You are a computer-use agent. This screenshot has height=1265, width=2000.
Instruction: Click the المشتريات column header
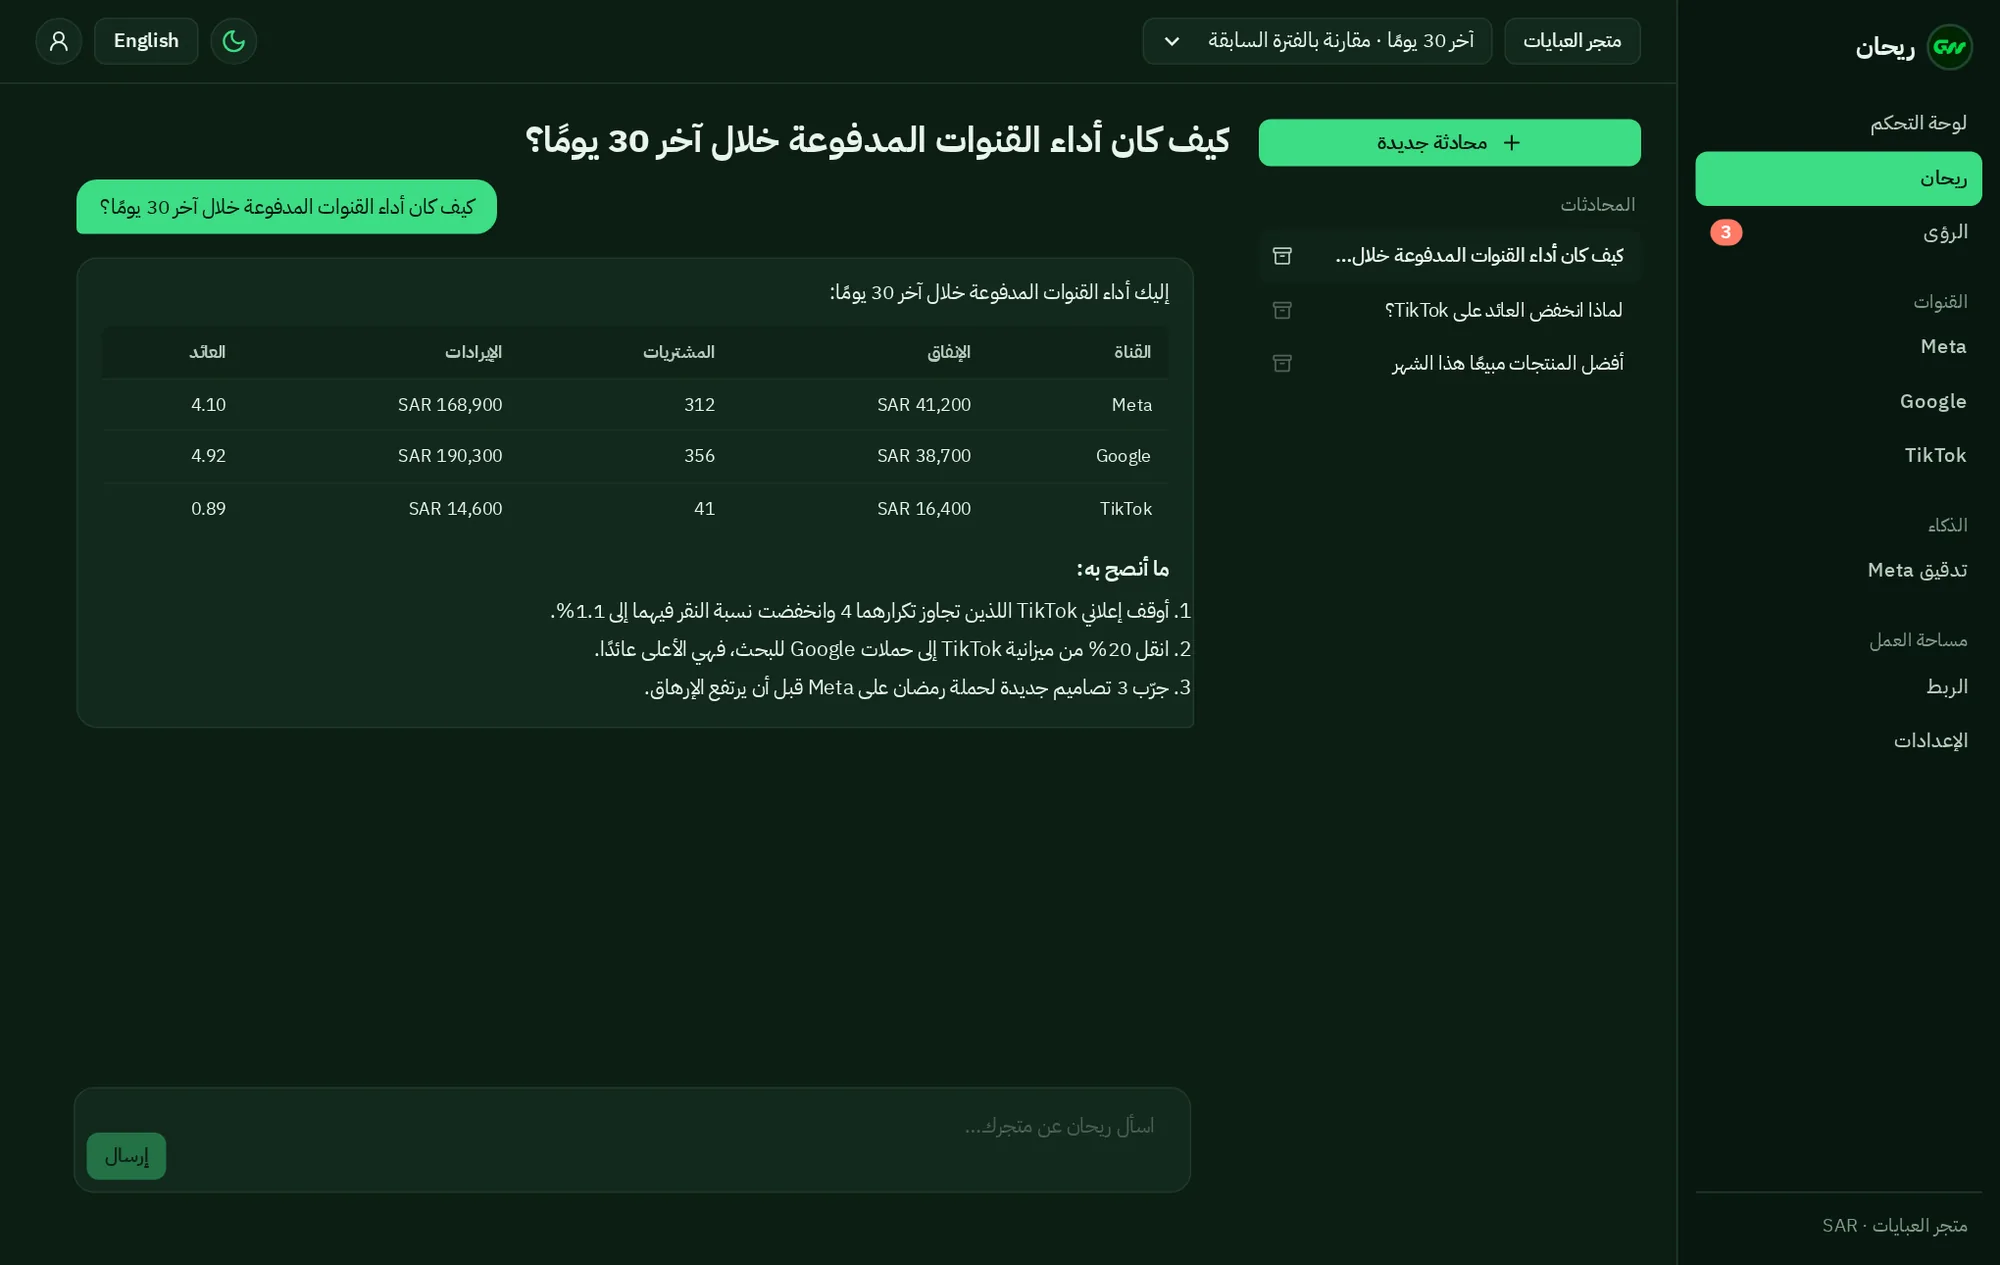click(679, 352)
